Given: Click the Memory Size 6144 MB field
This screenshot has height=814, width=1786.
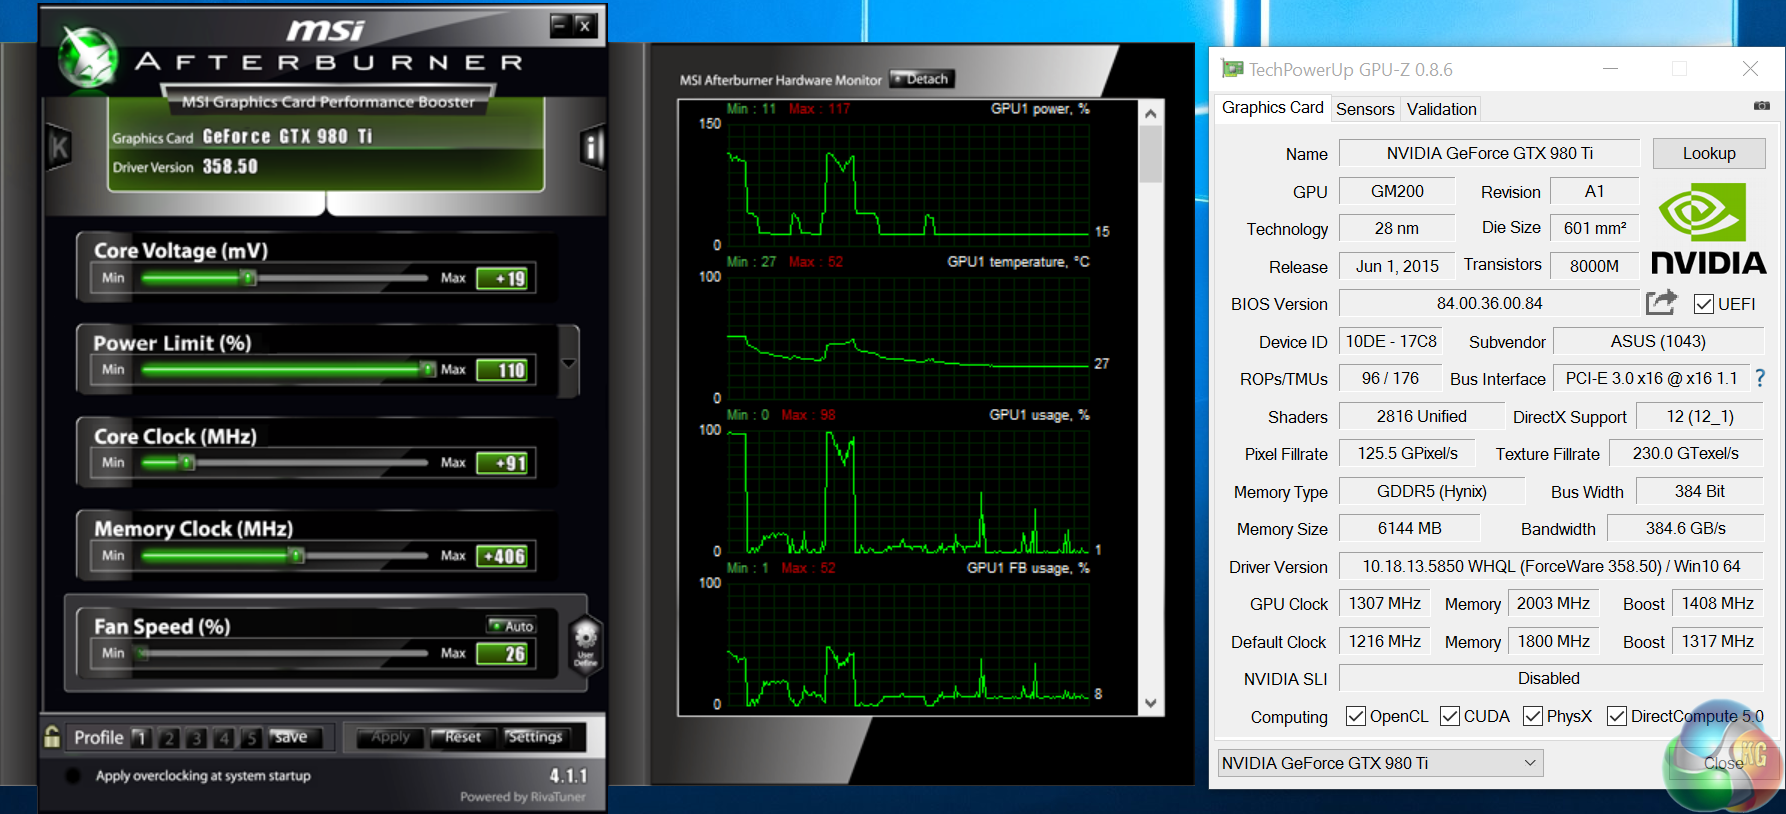Looking at the screenshot, I should [x=1409, y=528].
